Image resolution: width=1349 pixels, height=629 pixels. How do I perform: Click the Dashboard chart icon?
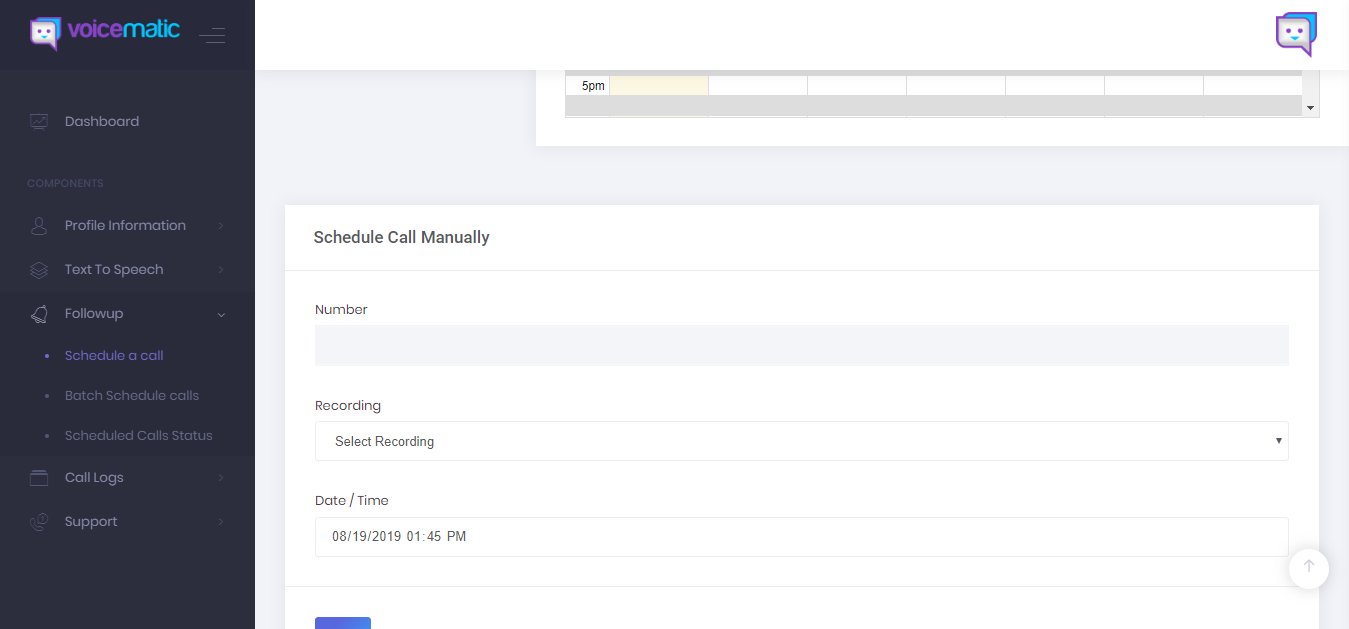[x=39, y=122]
